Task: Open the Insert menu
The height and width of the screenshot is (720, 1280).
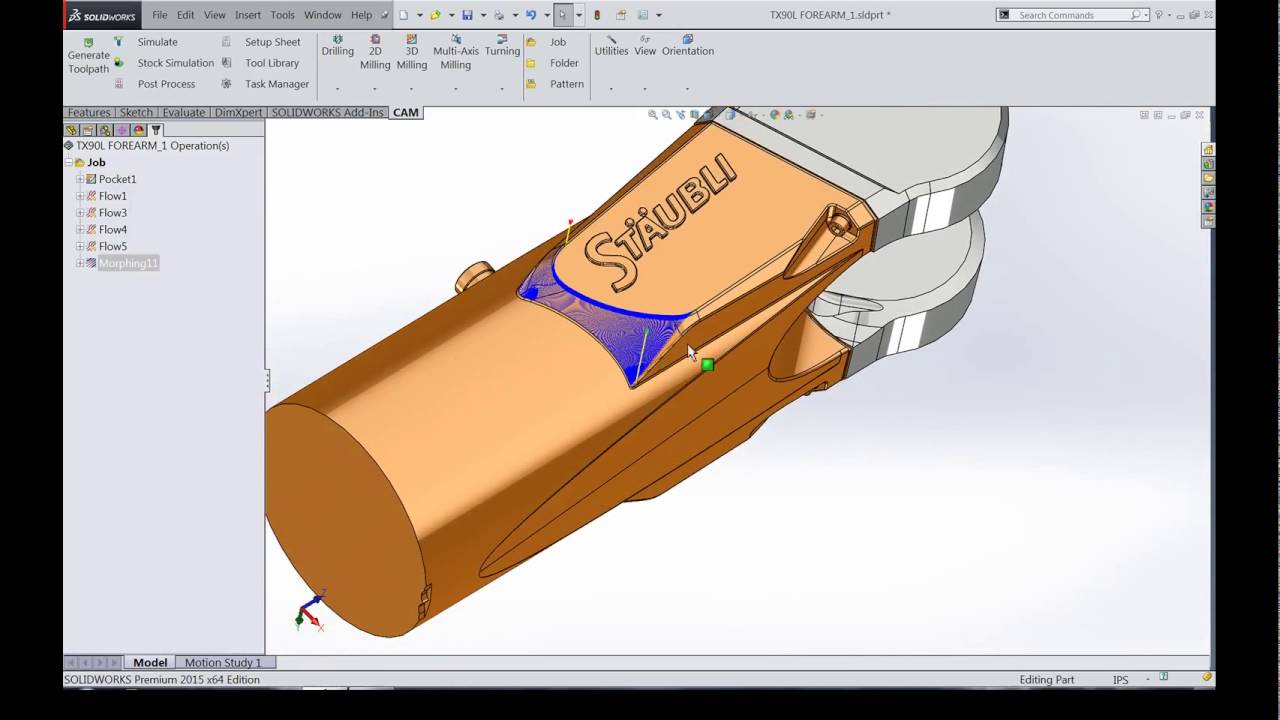Action: pyautogui.click(x=248, y=15)
